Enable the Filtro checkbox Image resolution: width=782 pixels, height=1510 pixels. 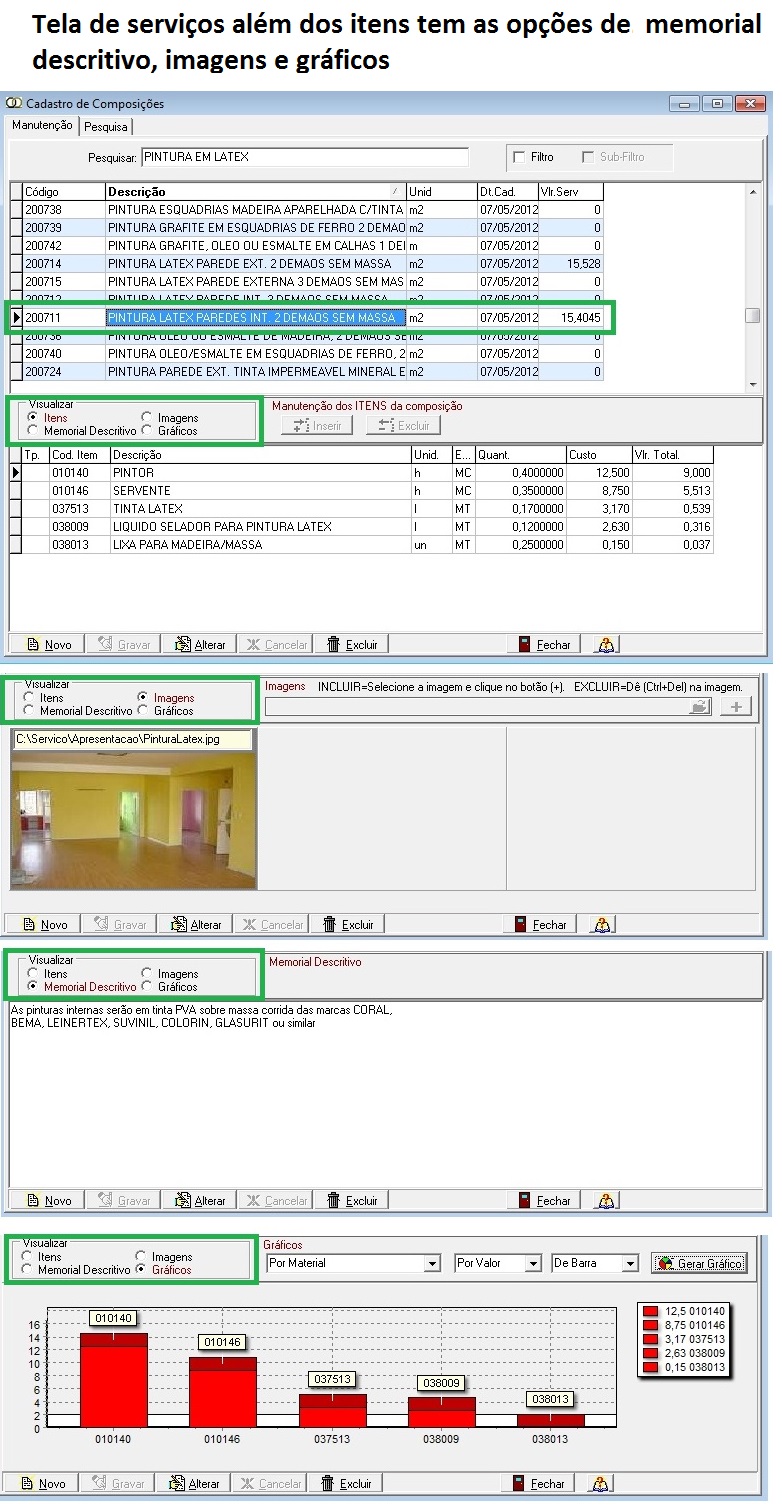point(519,157)
